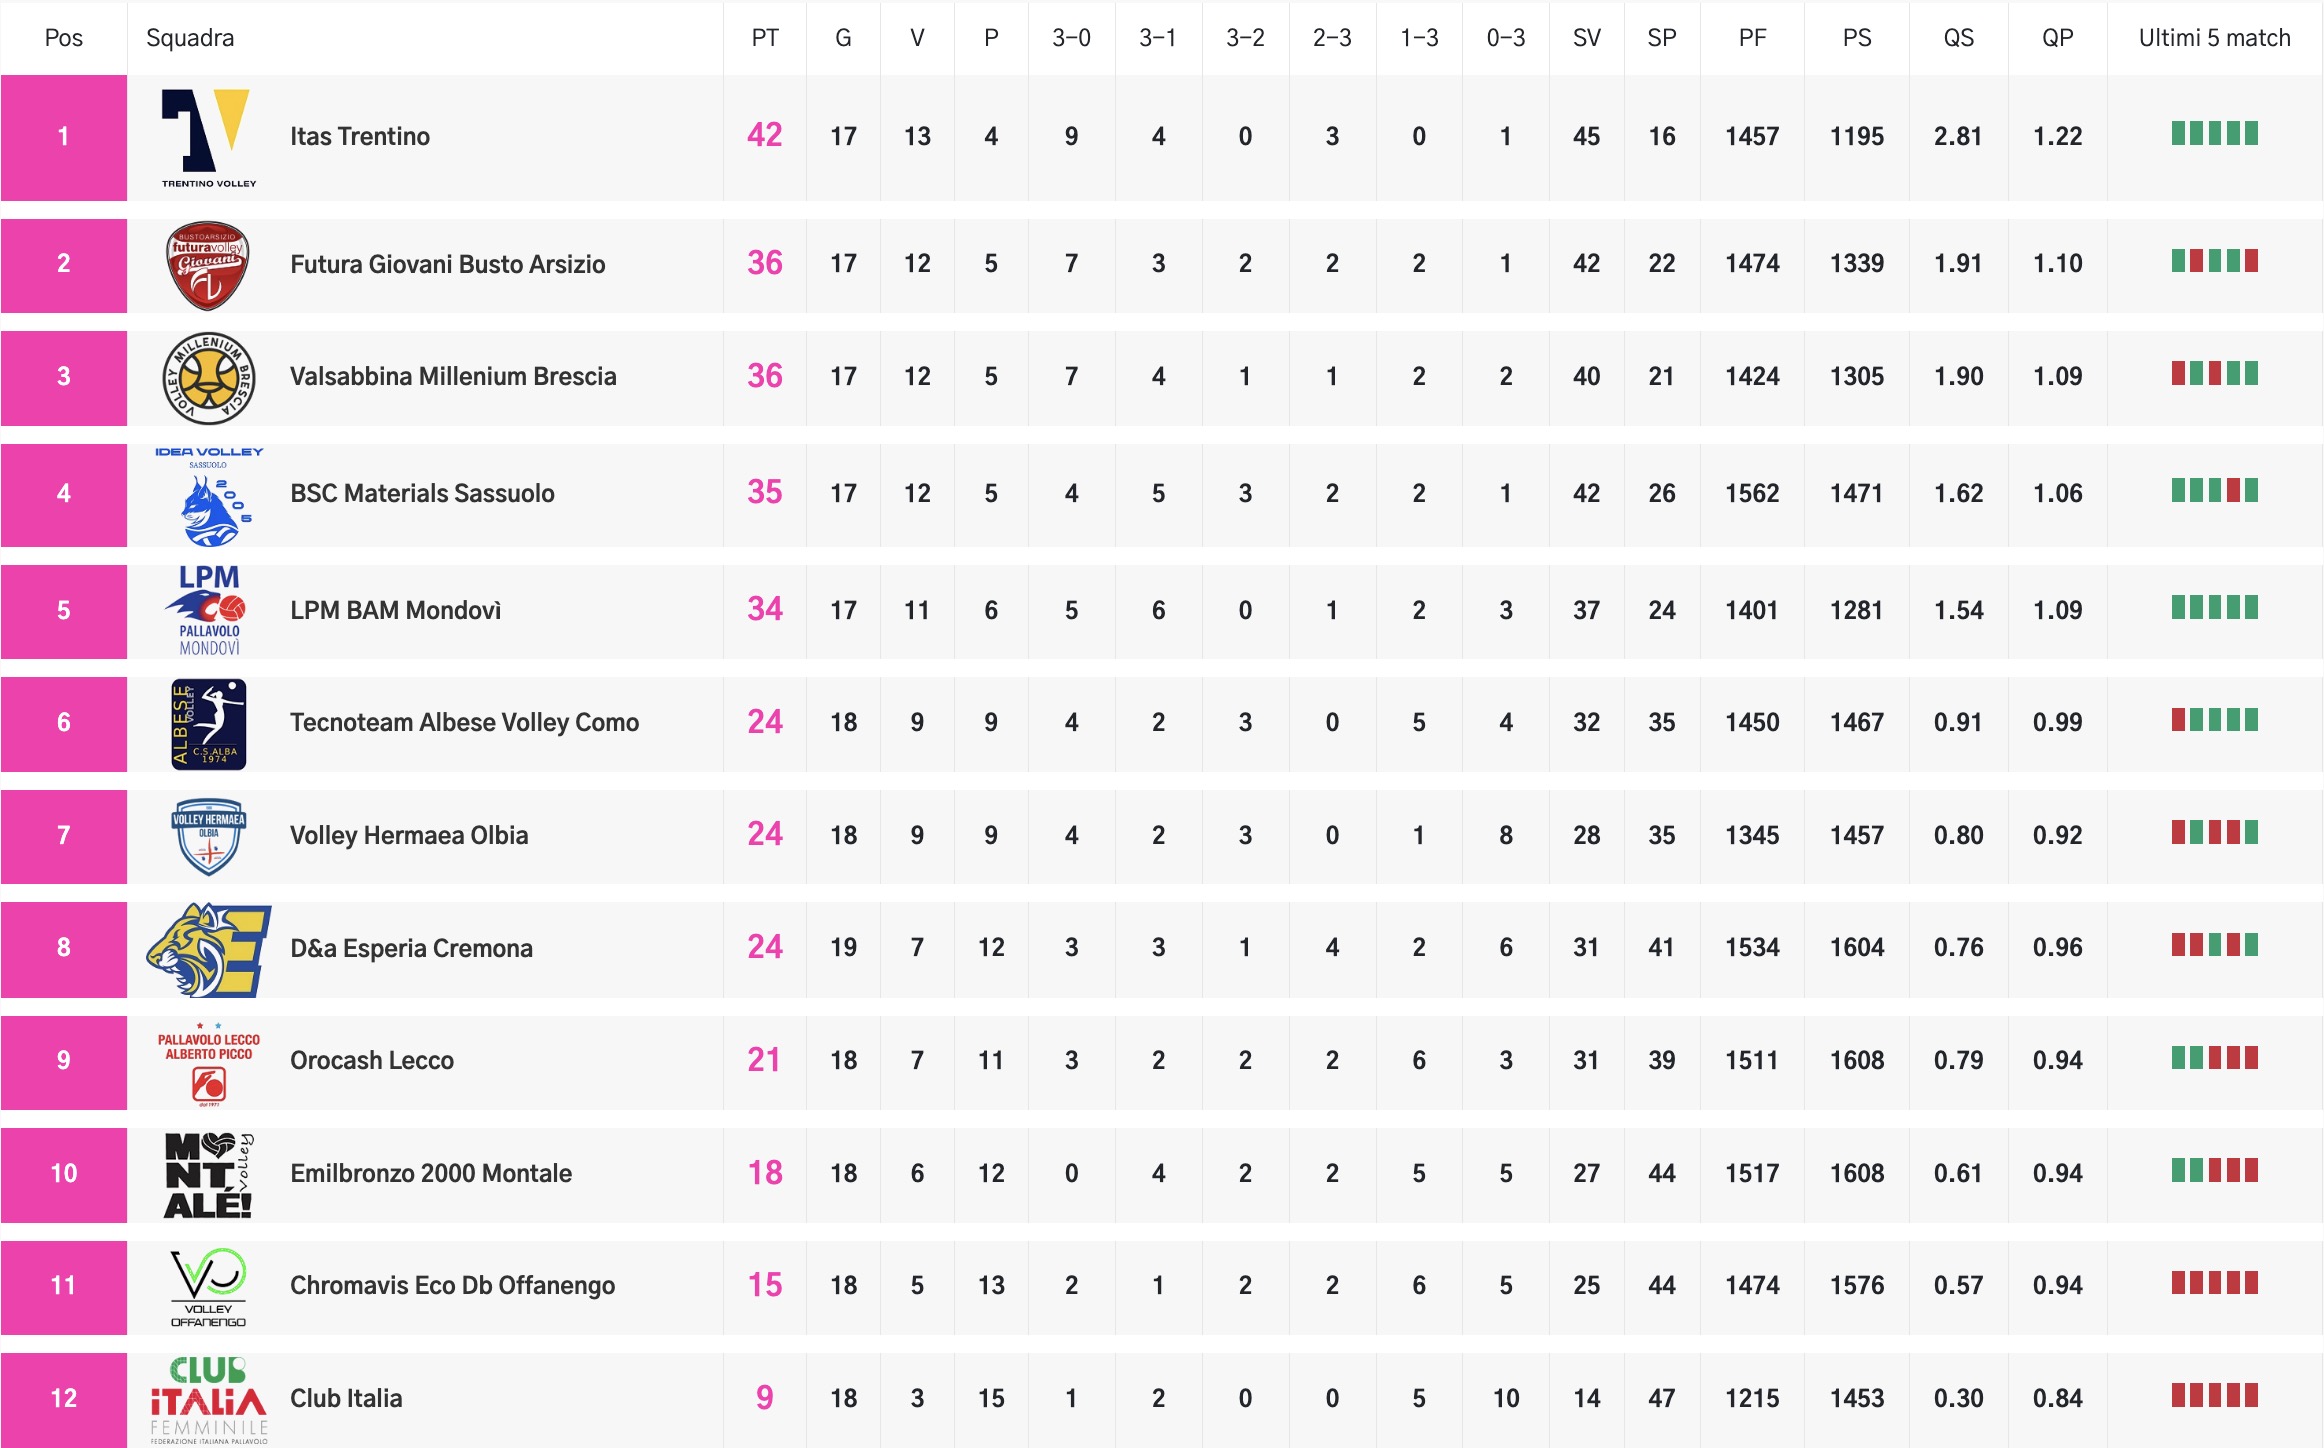This screenshot has width=2324, height=1448.
Task: Click the LPM Pallavolo Mondovì logo
Action: [208, 610]
